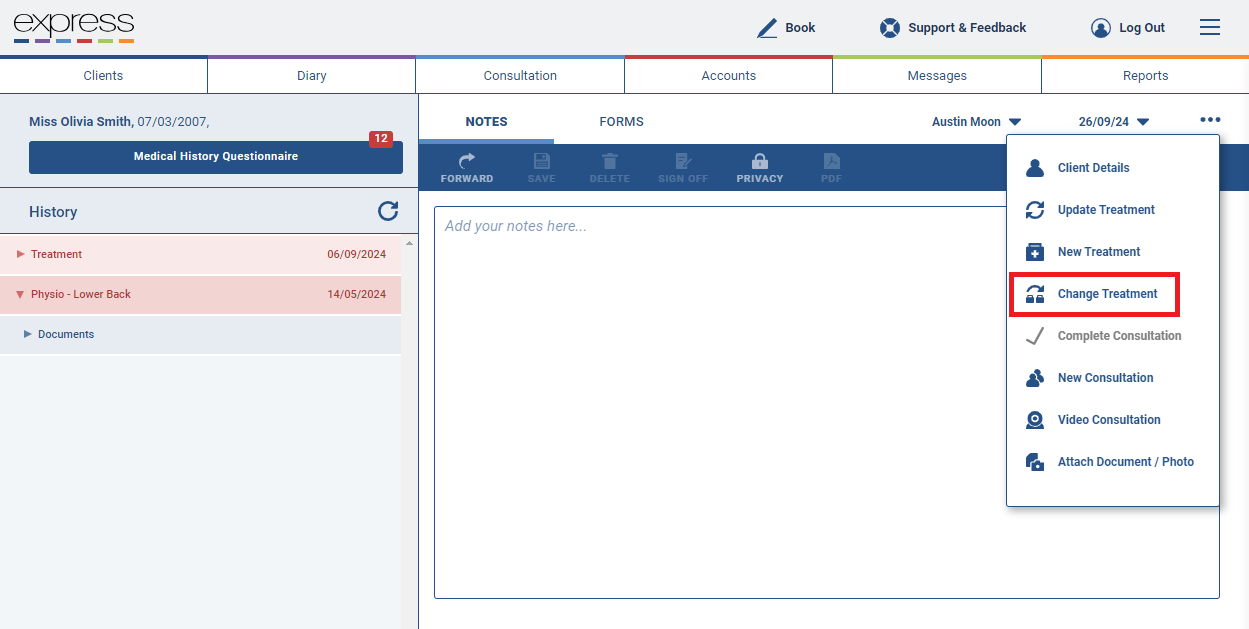The image size is (1249, 629).
Task: Open the 26/09/24 date dropdown
Action: 1114,122
